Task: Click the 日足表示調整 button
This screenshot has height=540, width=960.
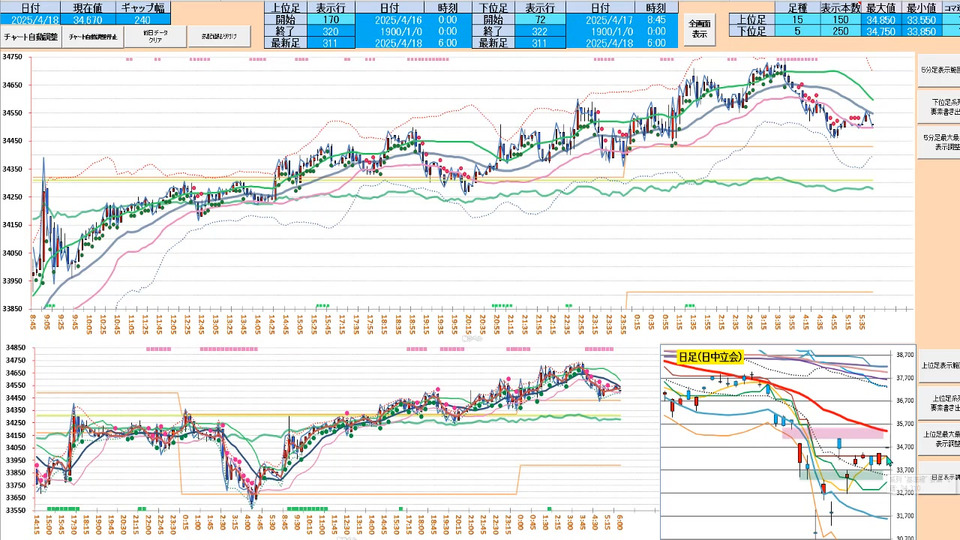Action: (x=939, y=478)
